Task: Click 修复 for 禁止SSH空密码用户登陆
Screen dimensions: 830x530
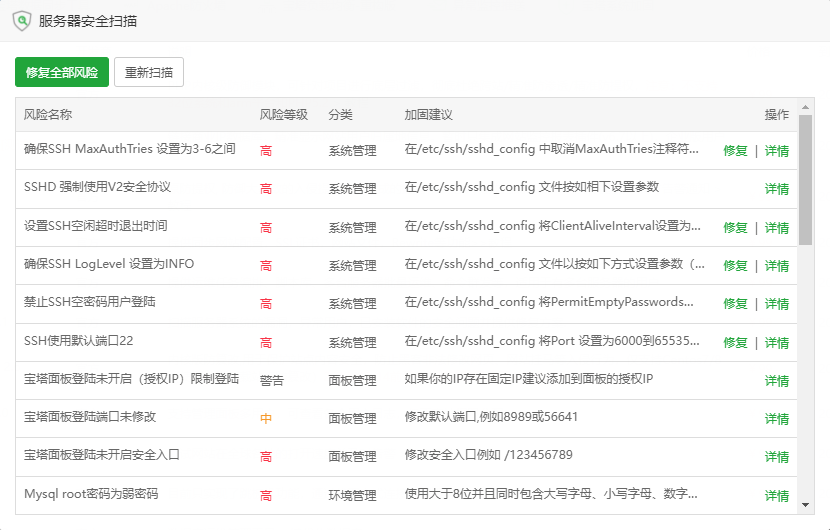Action: click(x=735, y=304)
